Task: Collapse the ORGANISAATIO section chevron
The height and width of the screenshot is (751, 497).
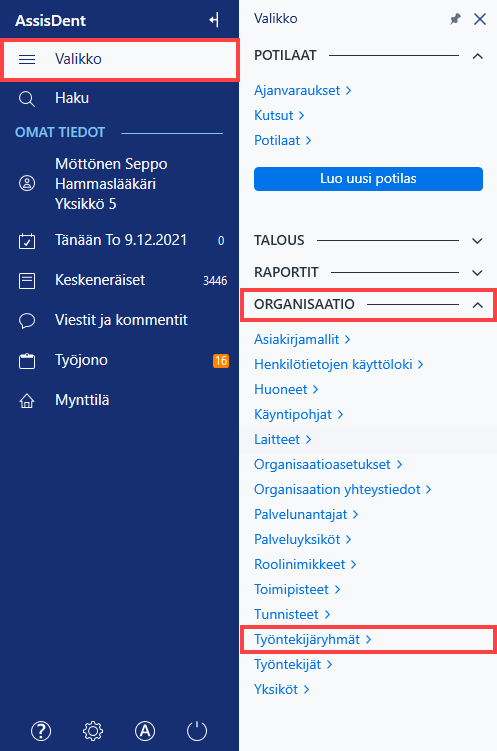Action: (477, 305)
